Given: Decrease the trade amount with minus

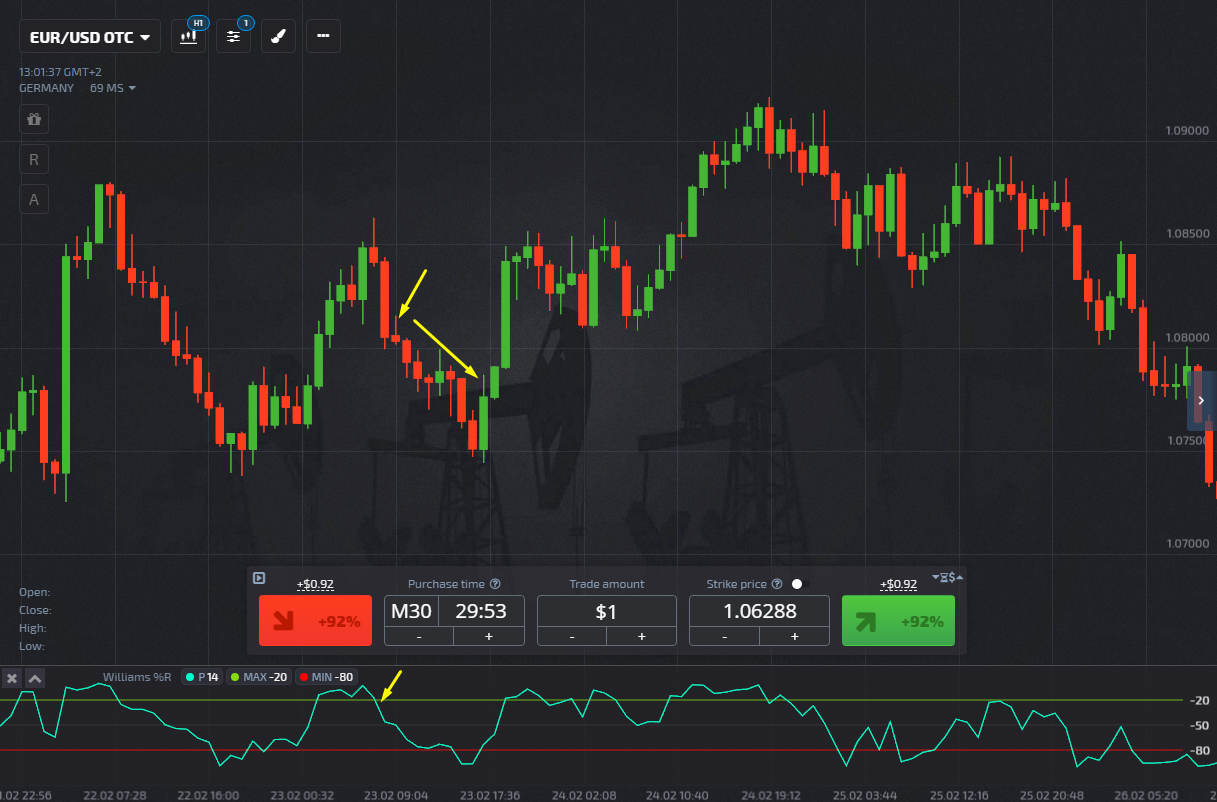Looking at the screenshot, I should click(x=572, y=636).
